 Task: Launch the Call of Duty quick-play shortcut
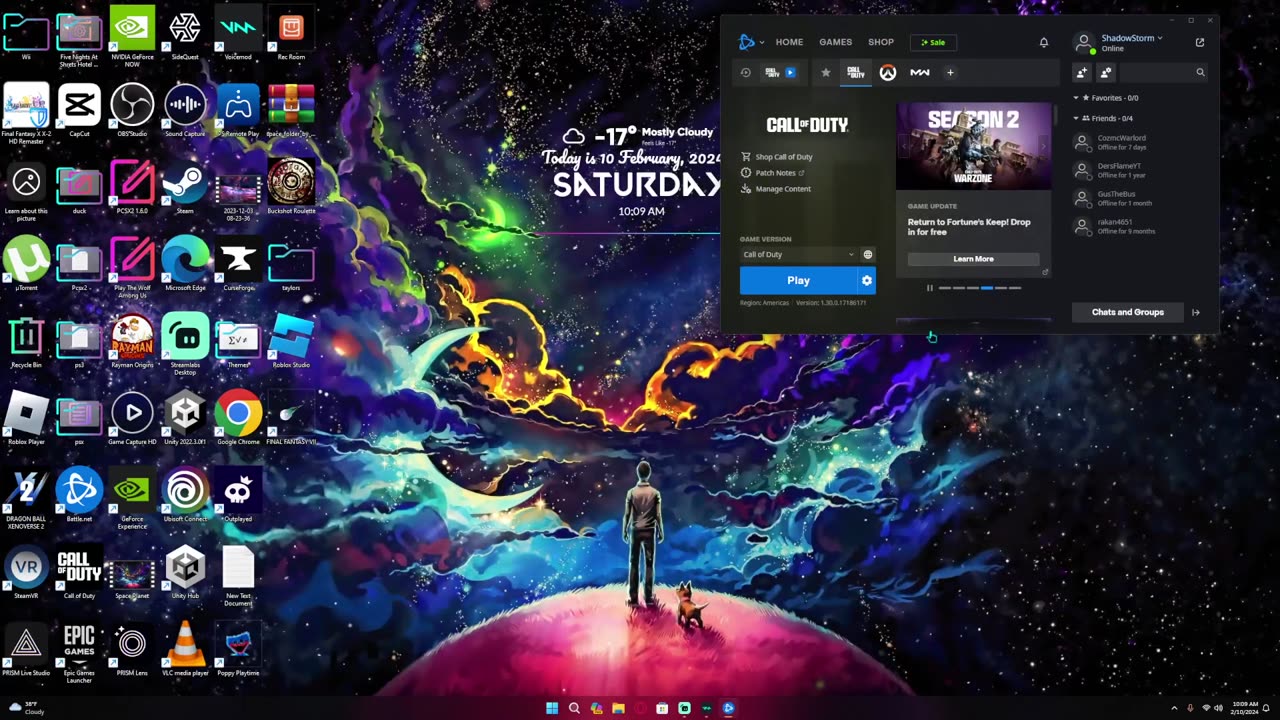(x=780, y=72)
